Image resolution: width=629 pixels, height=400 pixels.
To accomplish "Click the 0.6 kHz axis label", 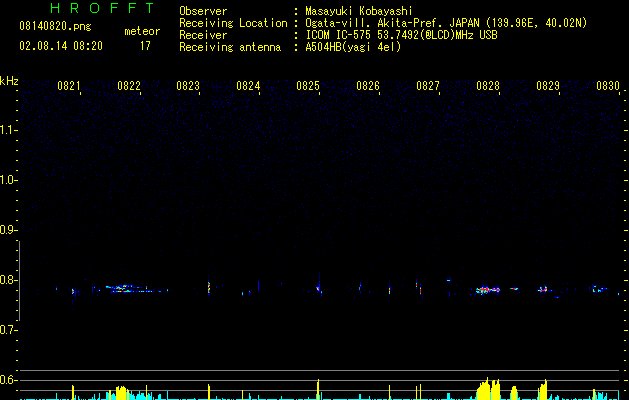I will click(8, 380).
